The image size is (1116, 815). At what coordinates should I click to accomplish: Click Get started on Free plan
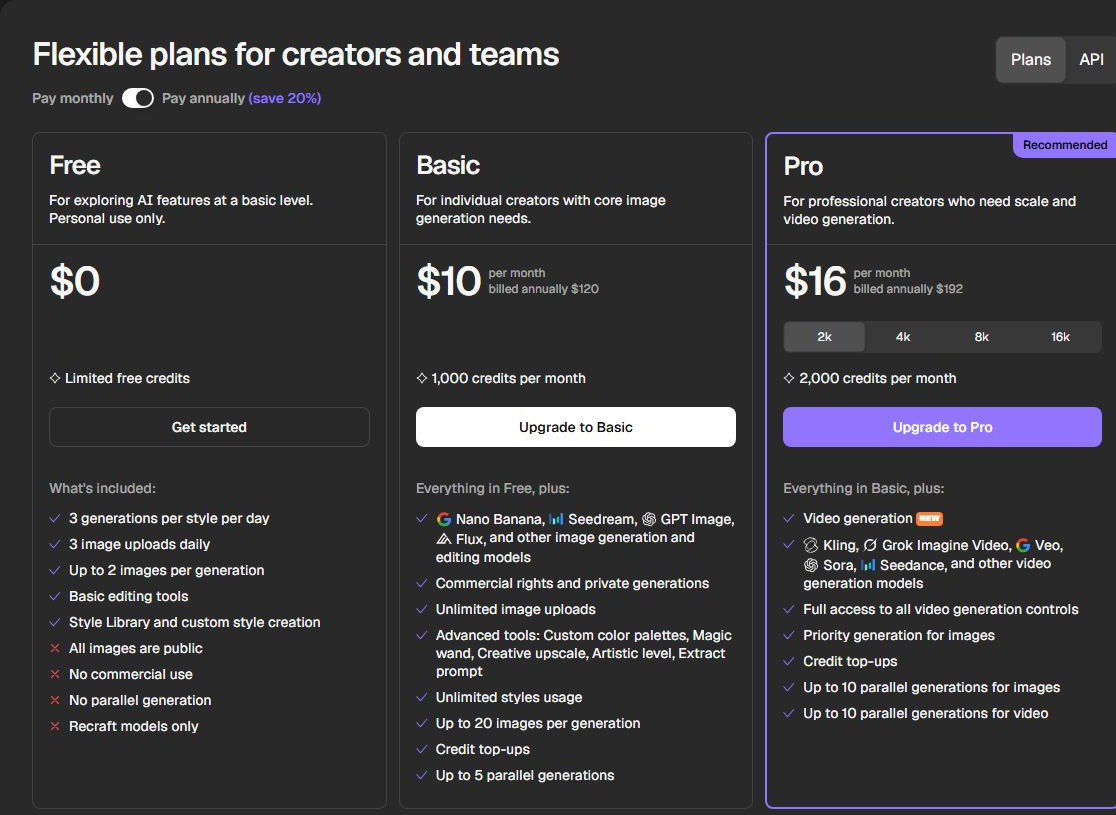(x=209, y=427)
